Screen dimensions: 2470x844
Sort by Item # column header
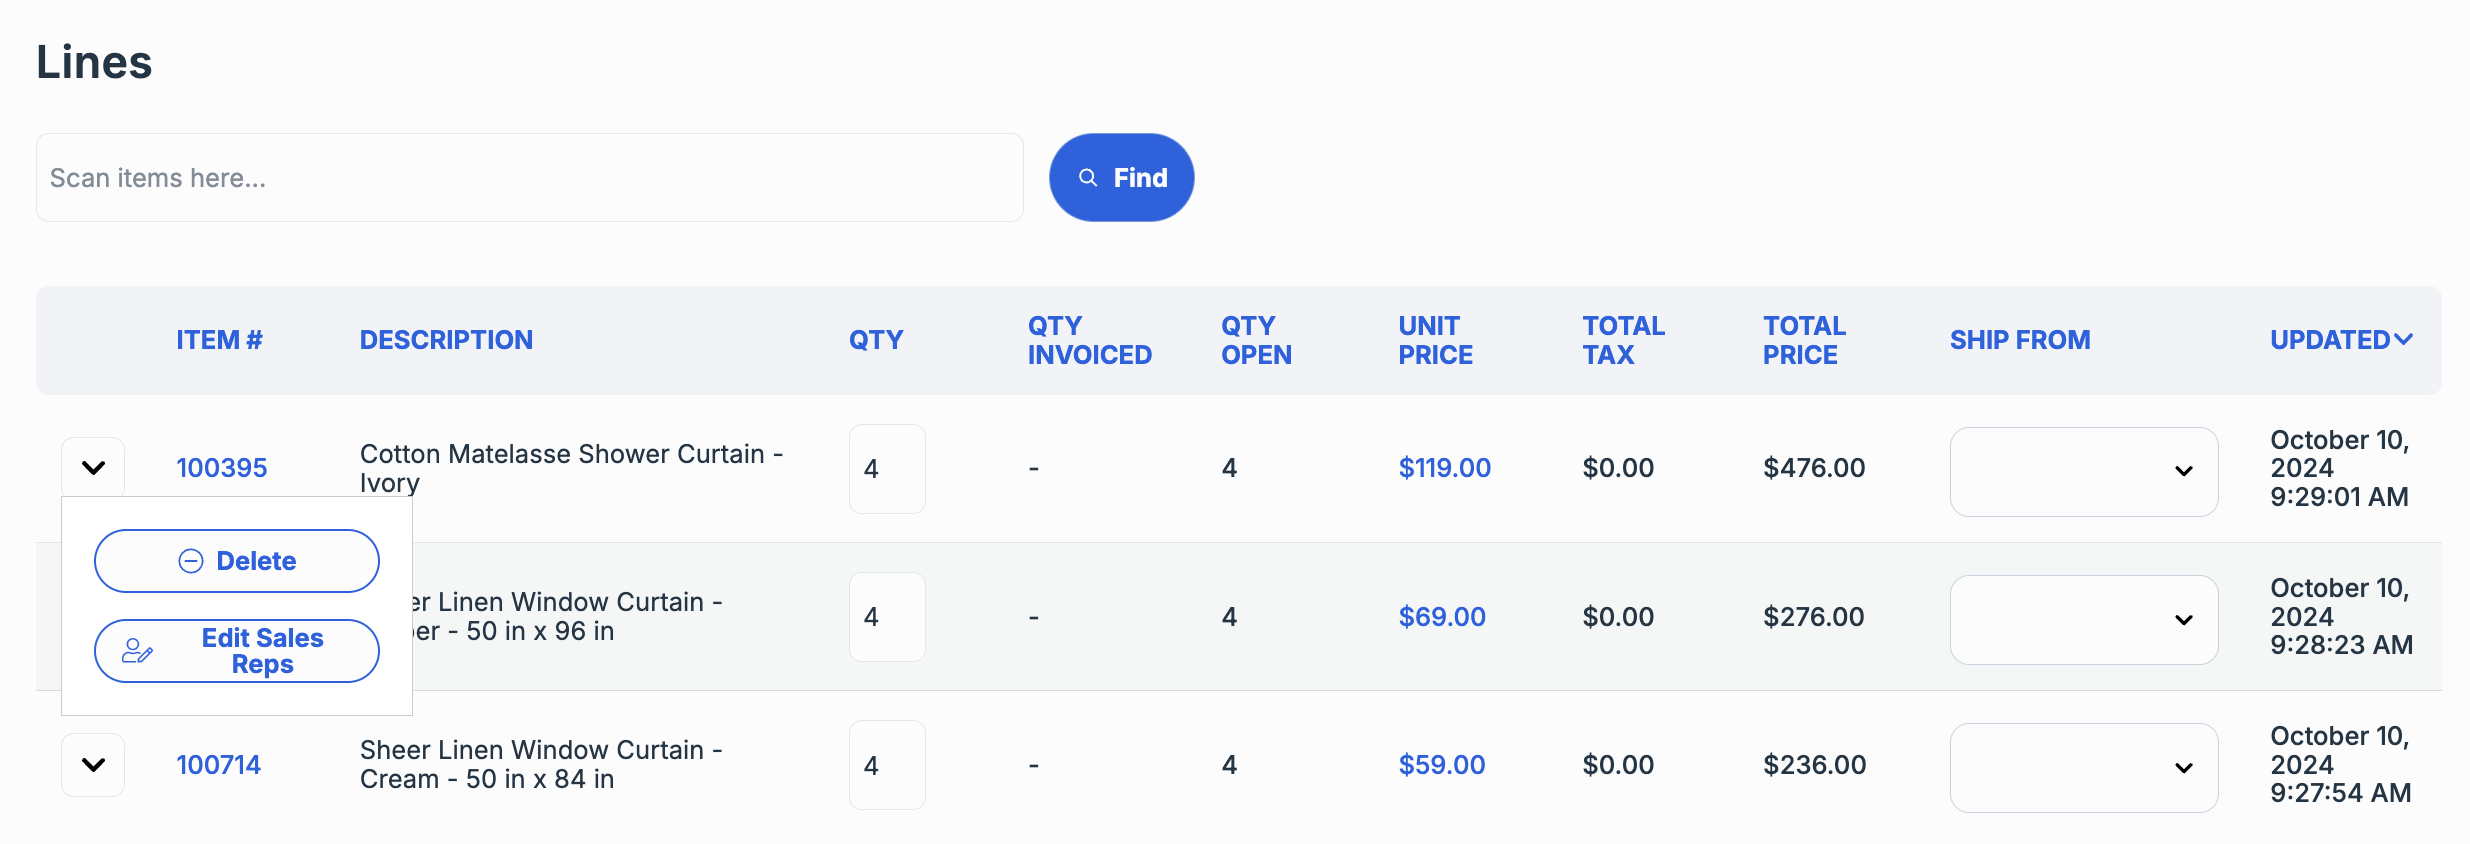[x=219, y=340]
